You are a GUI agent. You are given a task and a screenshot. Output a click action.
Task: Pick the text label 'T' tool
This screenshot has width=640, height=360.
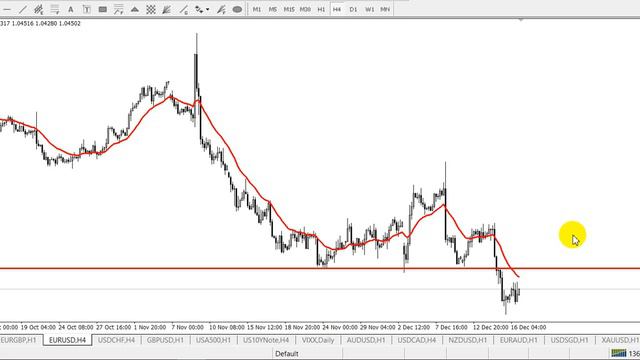(x=87, y=9)
